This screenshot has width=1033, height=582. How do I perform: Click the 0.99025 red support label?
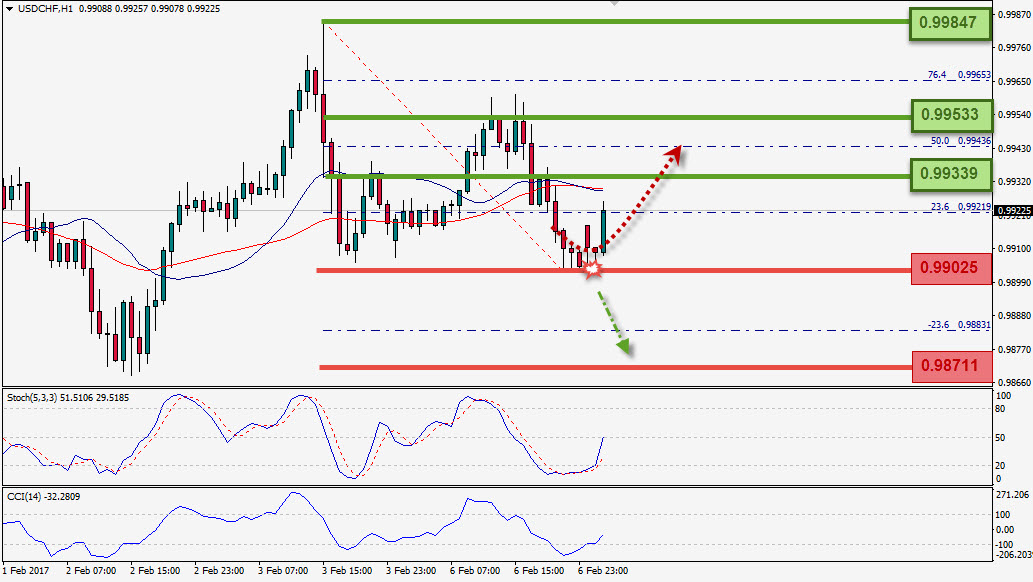click(951, 268)
